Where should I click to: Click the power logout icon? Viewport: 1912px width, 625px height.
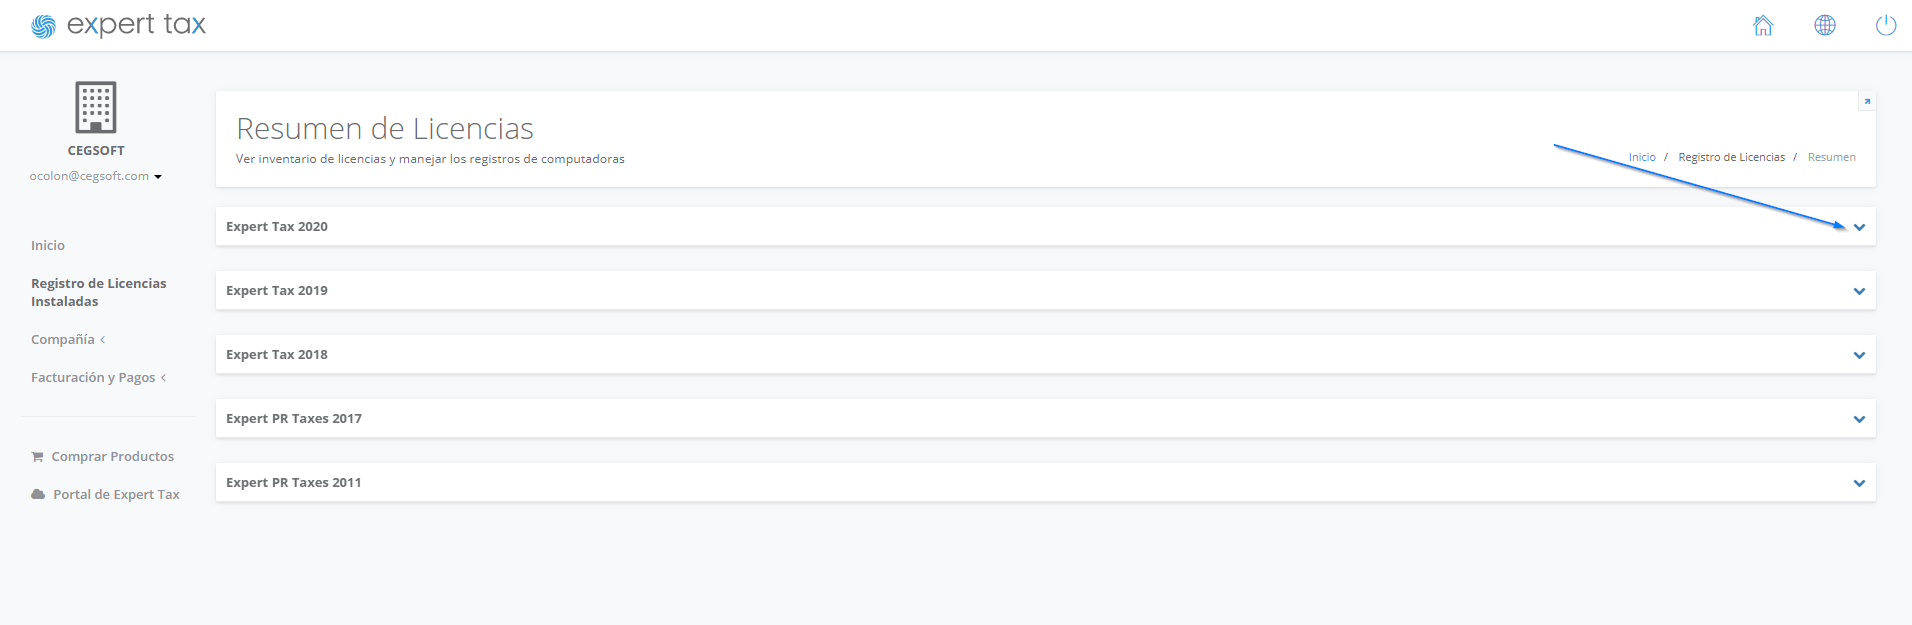click(1886, 25)
